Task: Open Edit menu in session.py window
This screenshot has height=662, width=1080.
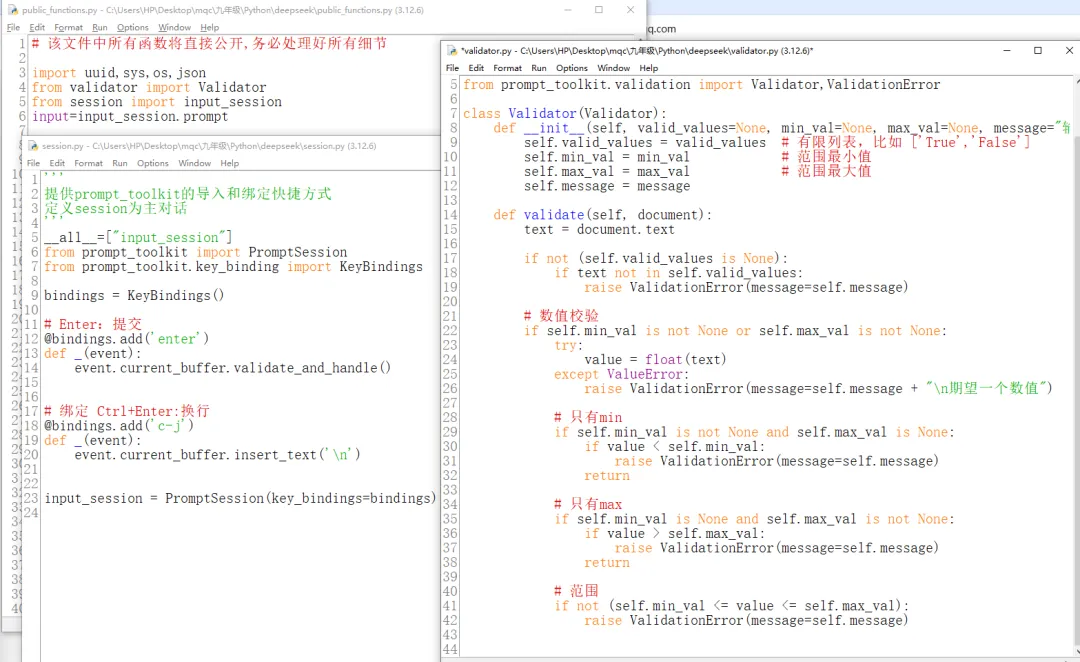Action: [x=57, y=163]
